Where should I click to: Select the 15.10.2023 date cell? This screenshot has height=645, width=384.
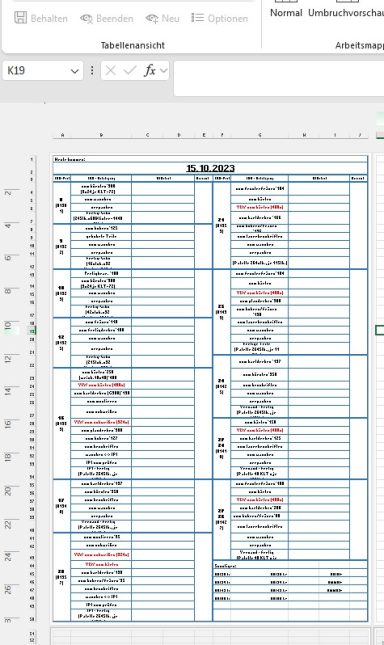tap(210, 168)
